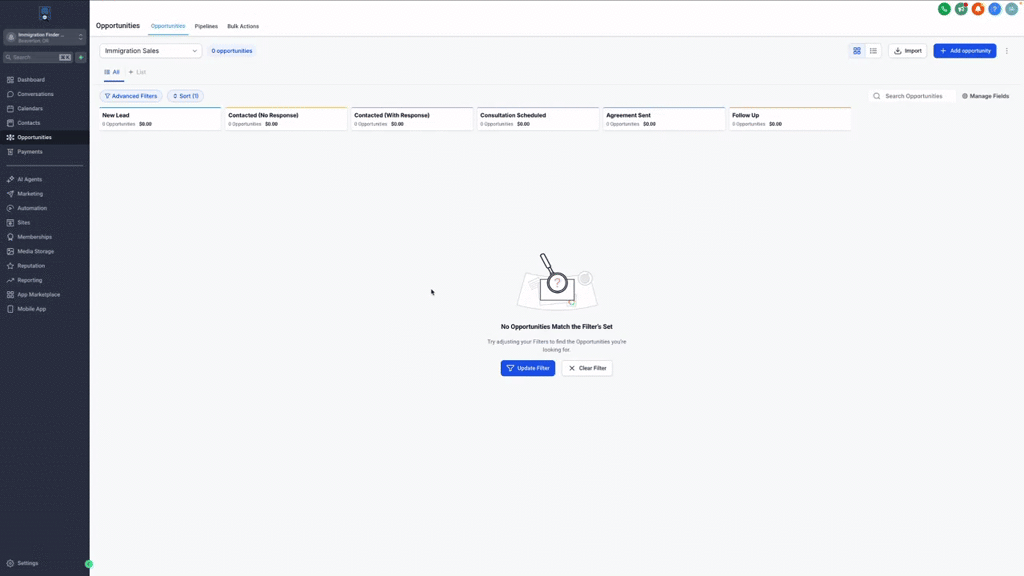This screenshot has height=576, width=1024.
Task: Switch to the board grid view
Action: click(857, 51)
